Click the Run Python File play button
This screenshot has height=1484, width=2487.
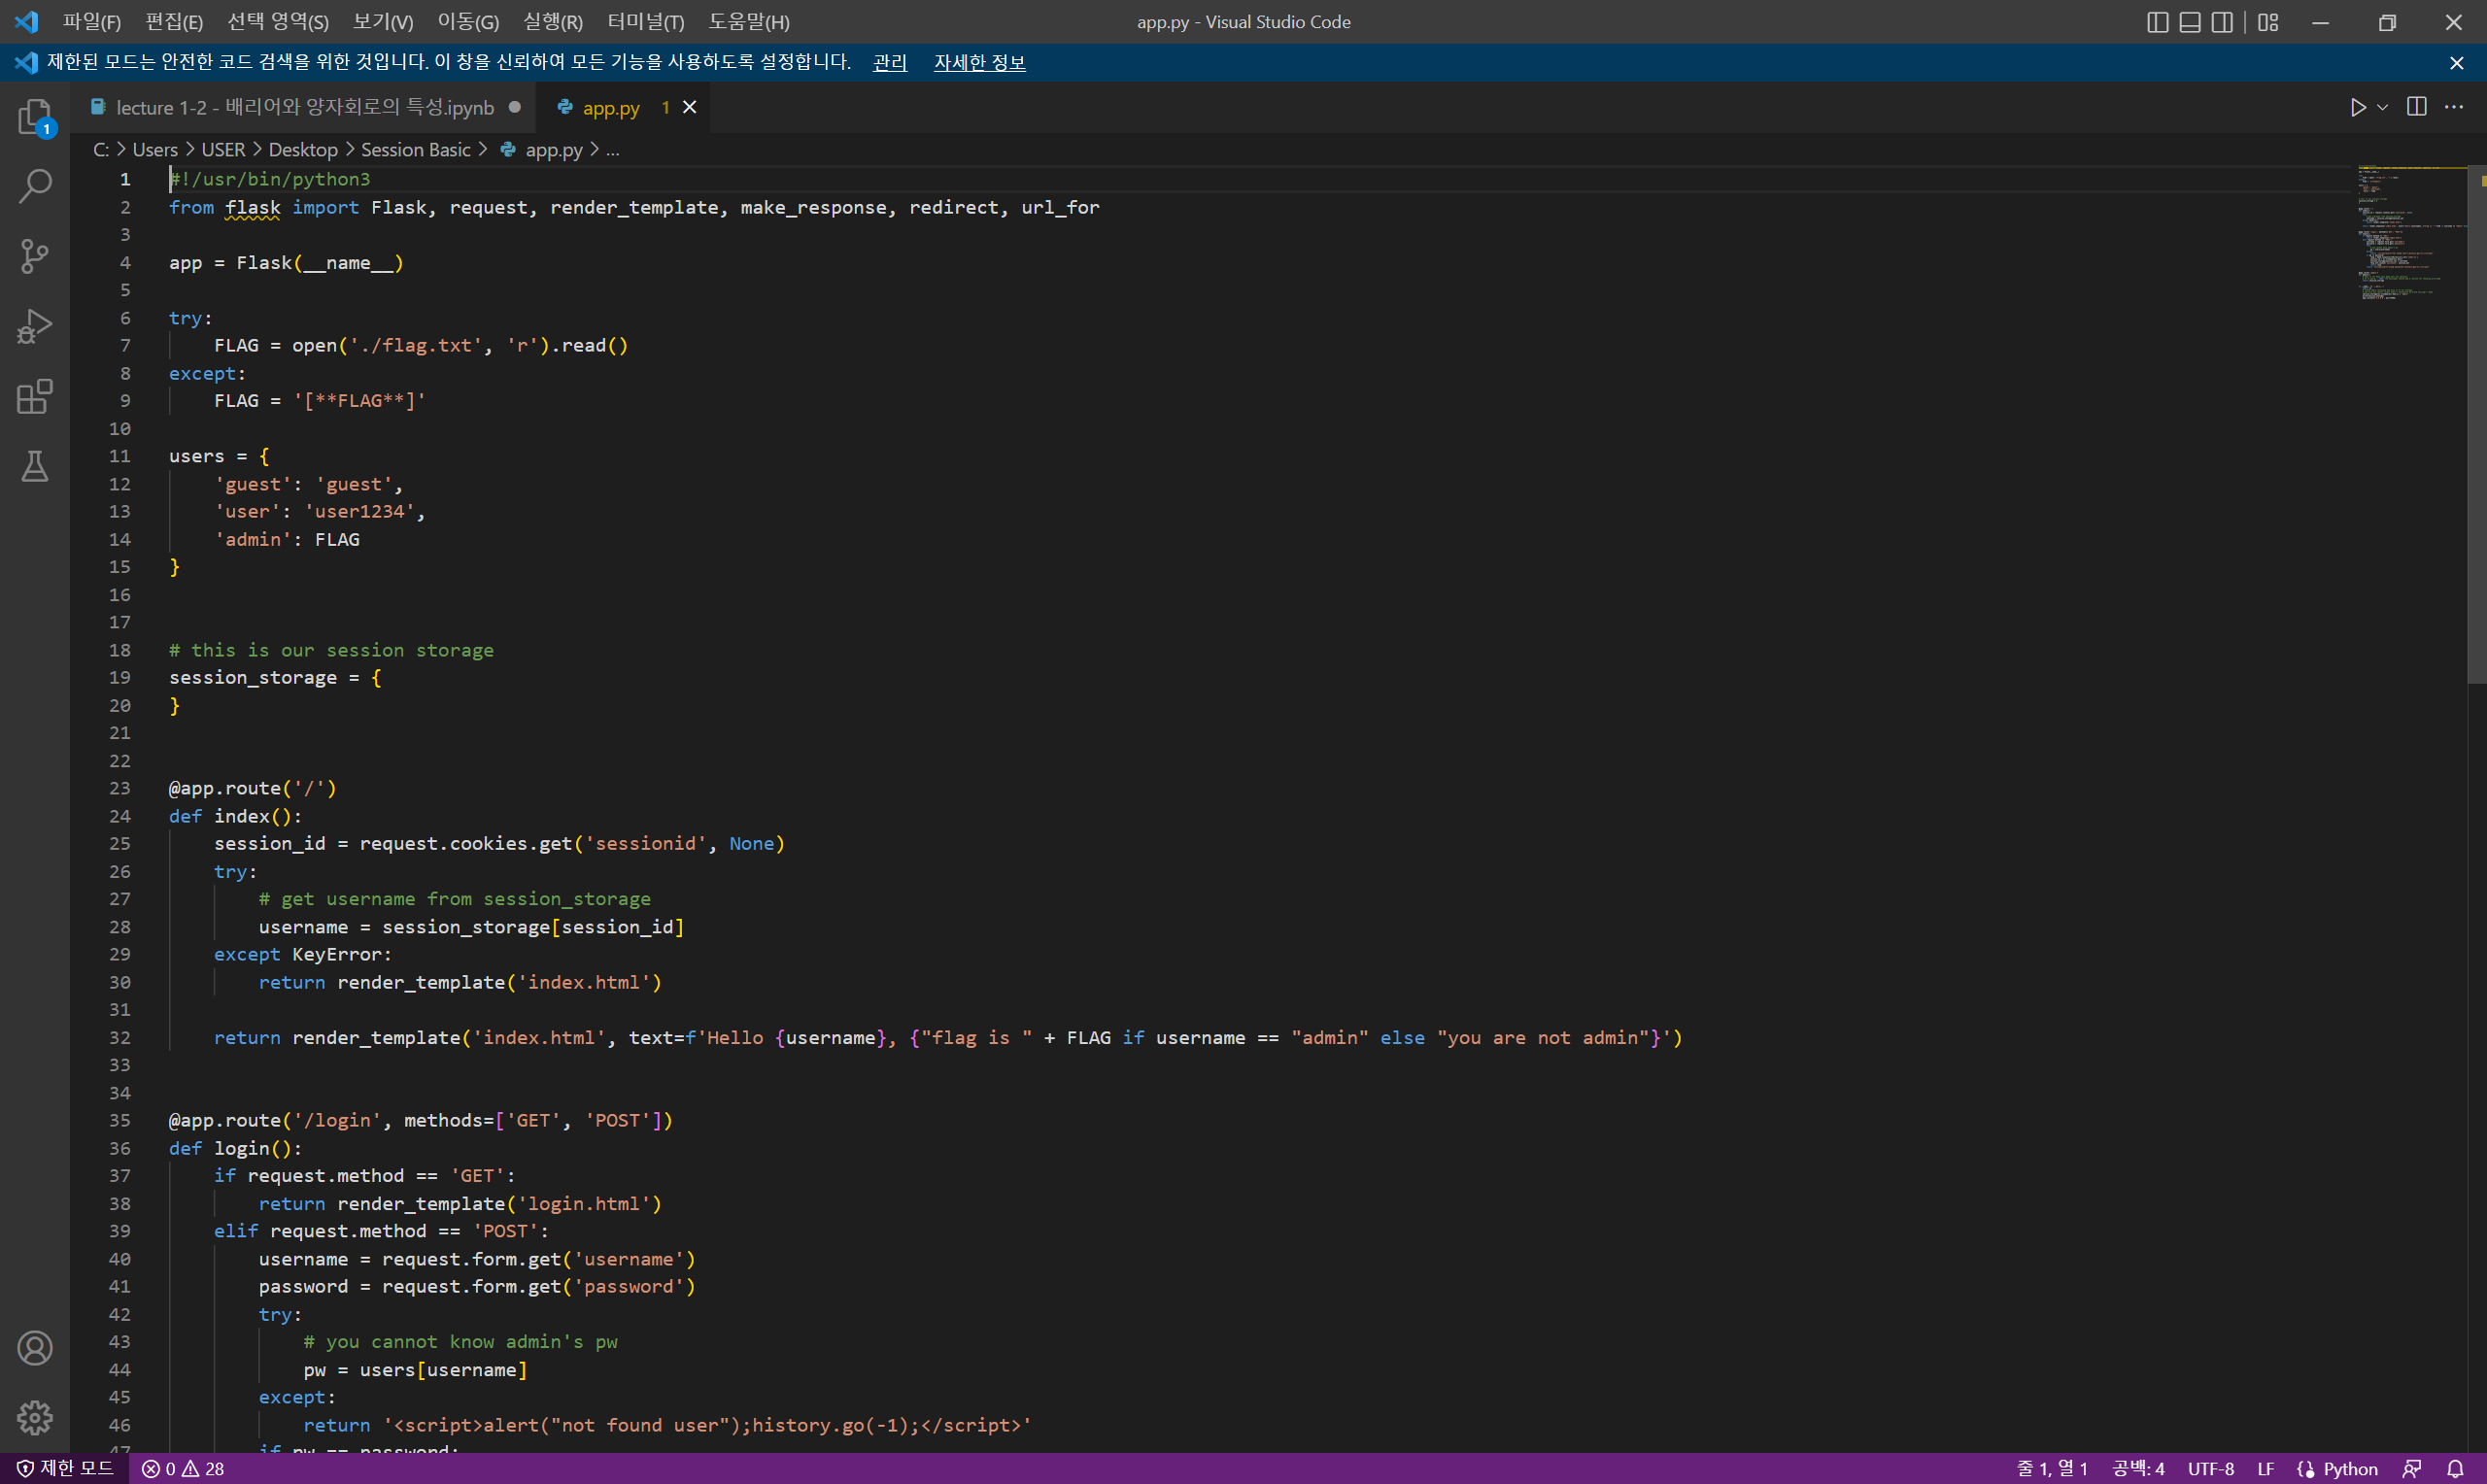[2358, 107]
